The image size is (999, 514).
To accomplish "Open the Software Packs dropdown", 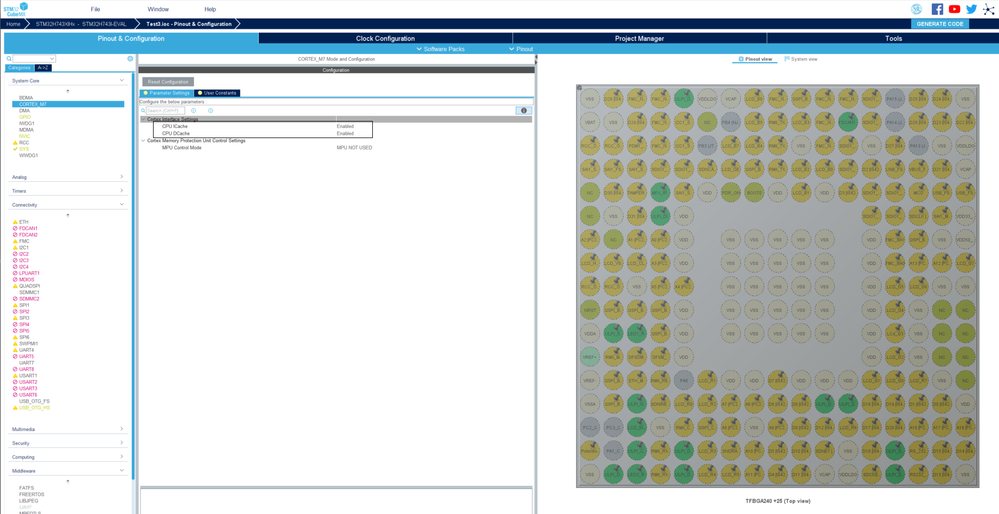I will click(x=440, y=49).
